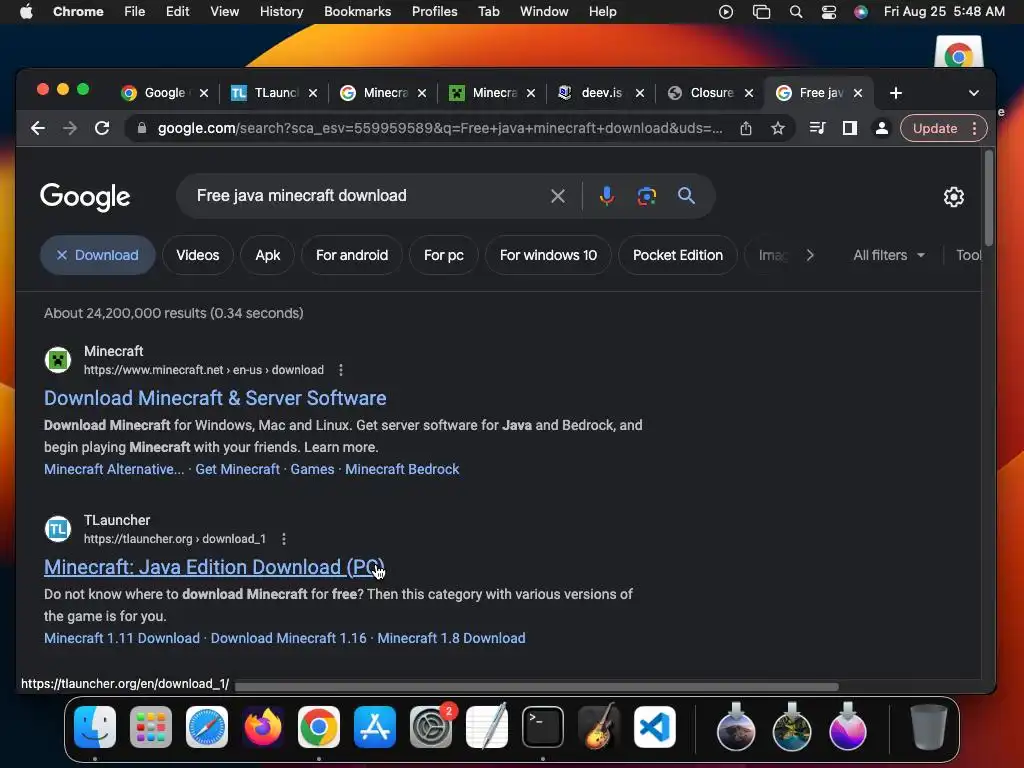Viewport: 1024px width, 768px height.
Task: Open the Minecraft 1.11 Download sitelink
Action: pos(122,639)
